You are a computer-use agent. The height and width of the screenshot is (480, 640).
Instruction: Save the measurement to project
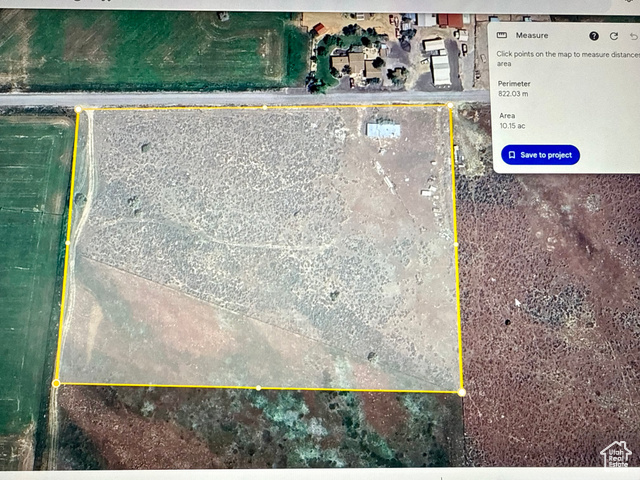point(540,155)
